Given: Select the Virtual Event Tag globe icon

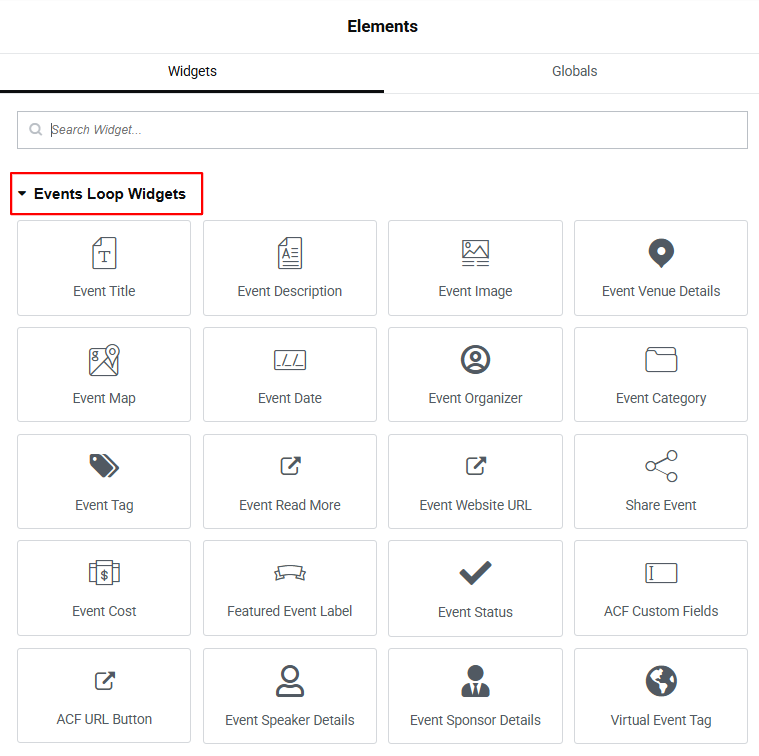Looking at the screenshot, I should tap(661, 681).
